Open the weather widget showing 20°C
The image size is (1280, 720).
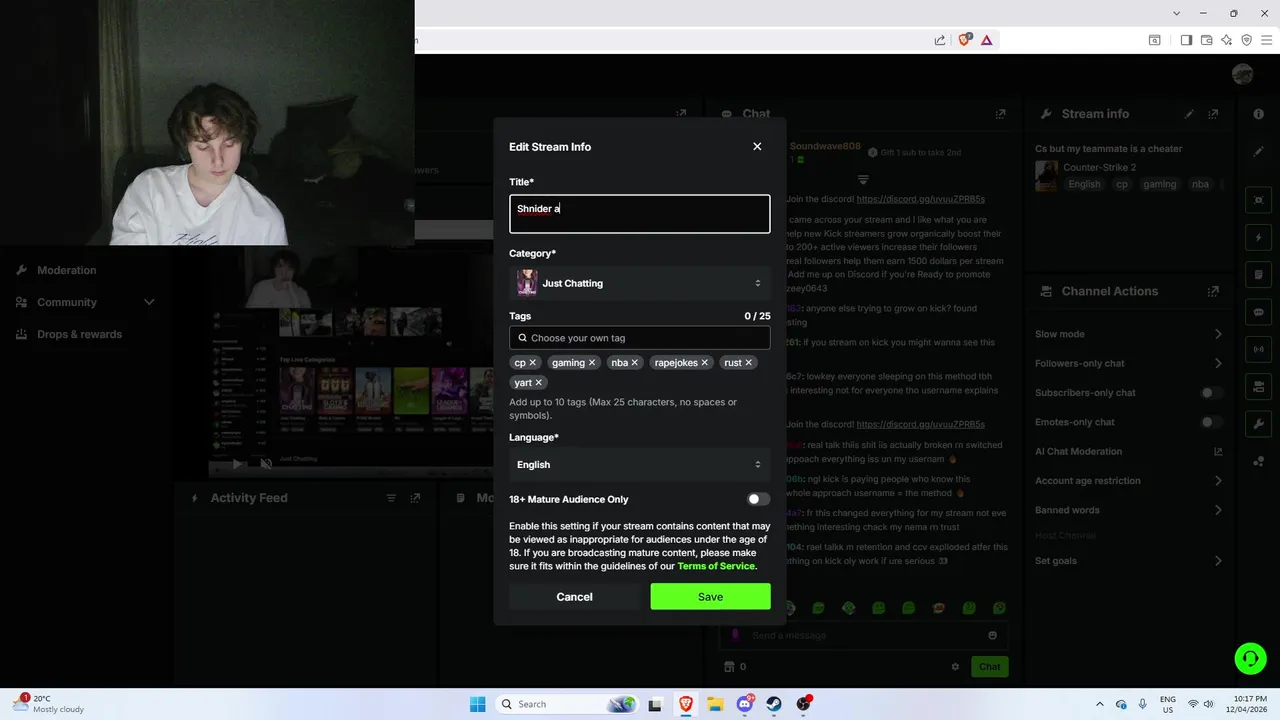[x=49, y=704]
